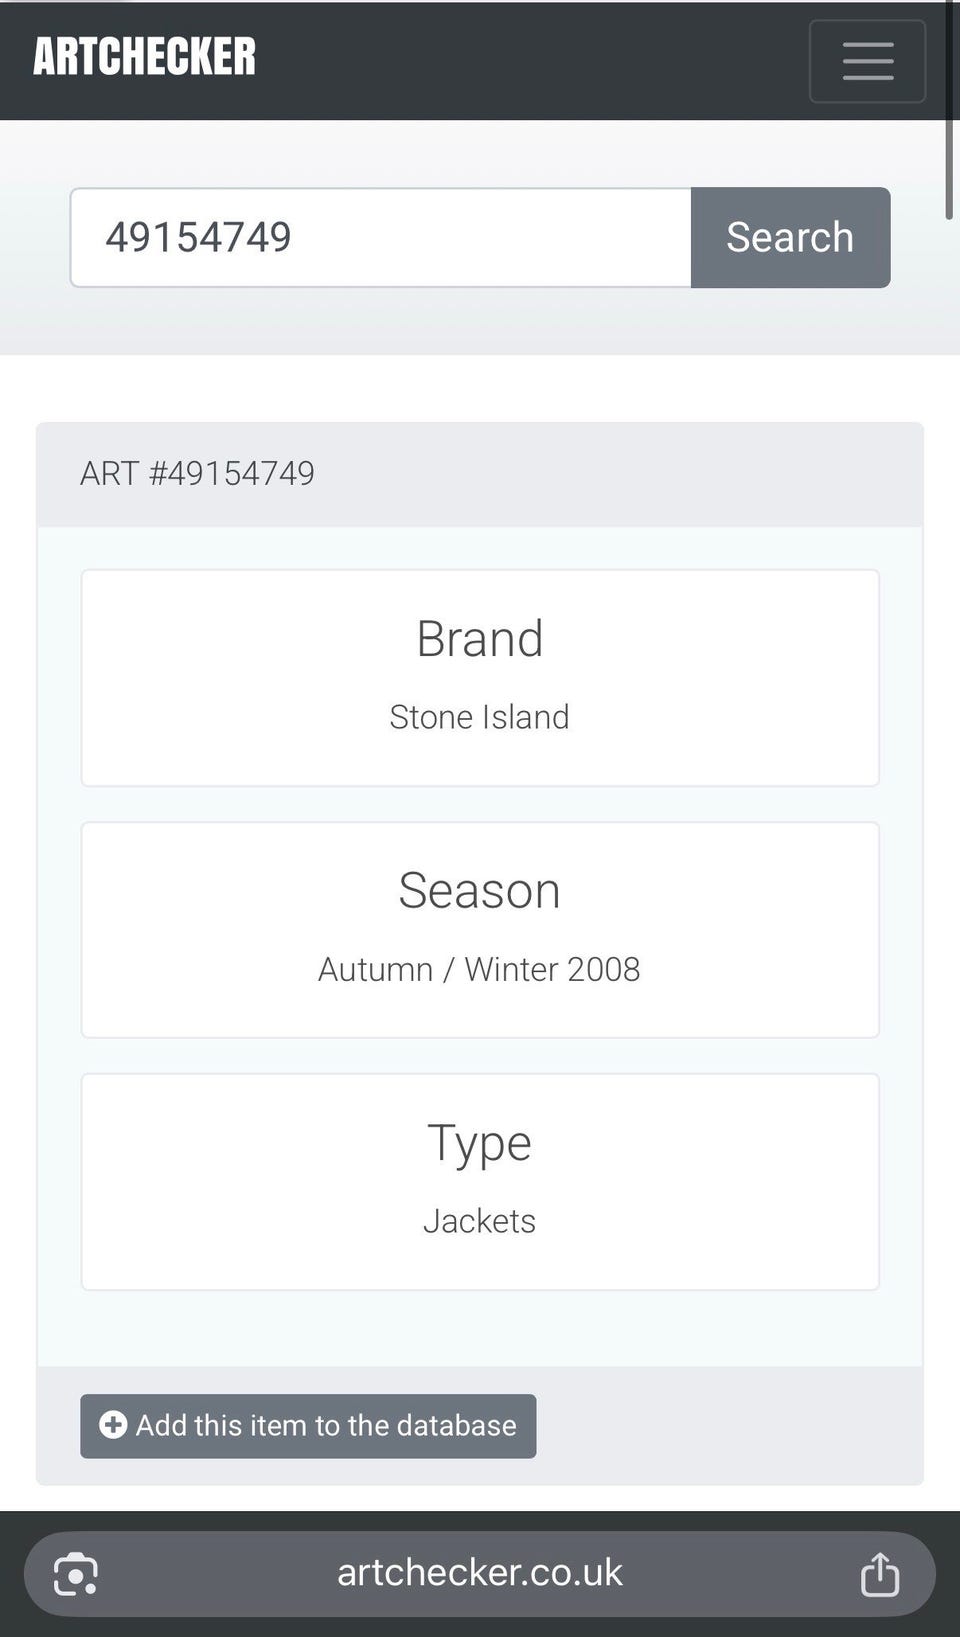Viewport: 960px width, 1637px height.
Task: Click the ART #49154749 result header
Action: pyautogui.click(x=197, y=473)
